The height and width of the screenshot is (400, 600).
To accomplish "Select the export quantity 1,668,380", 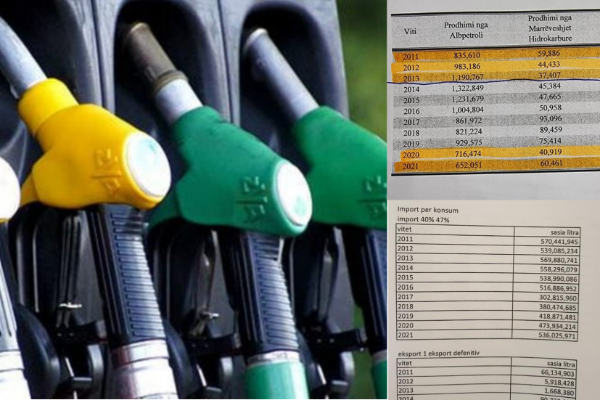I will (x=561, y=392).
